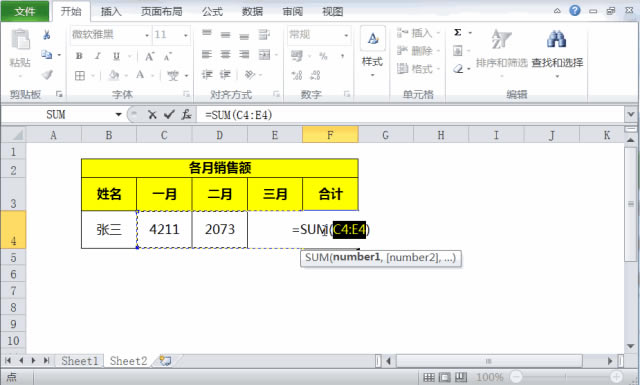Image resolution: width=640 pixels, height=385 pixels.
Task: Toggle Italic formatting button
Action: pos(98,56)
